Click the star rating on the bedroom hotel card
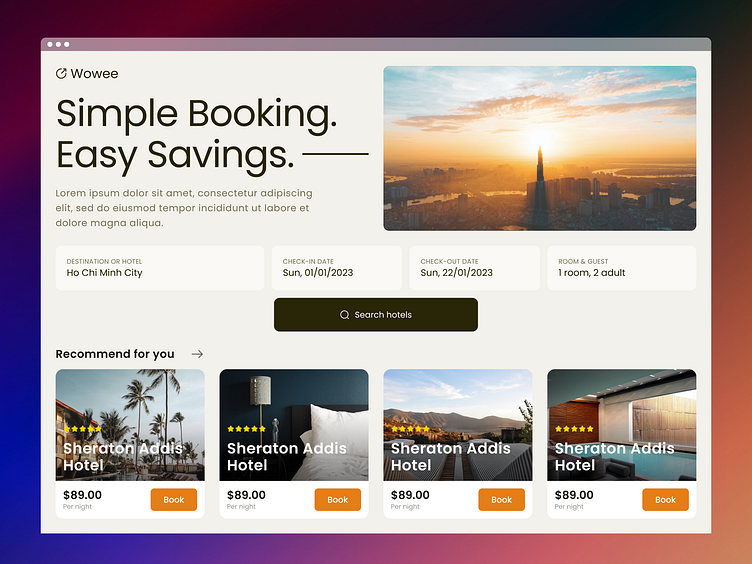This screenshot has width=752, height=564. point(247,429)
